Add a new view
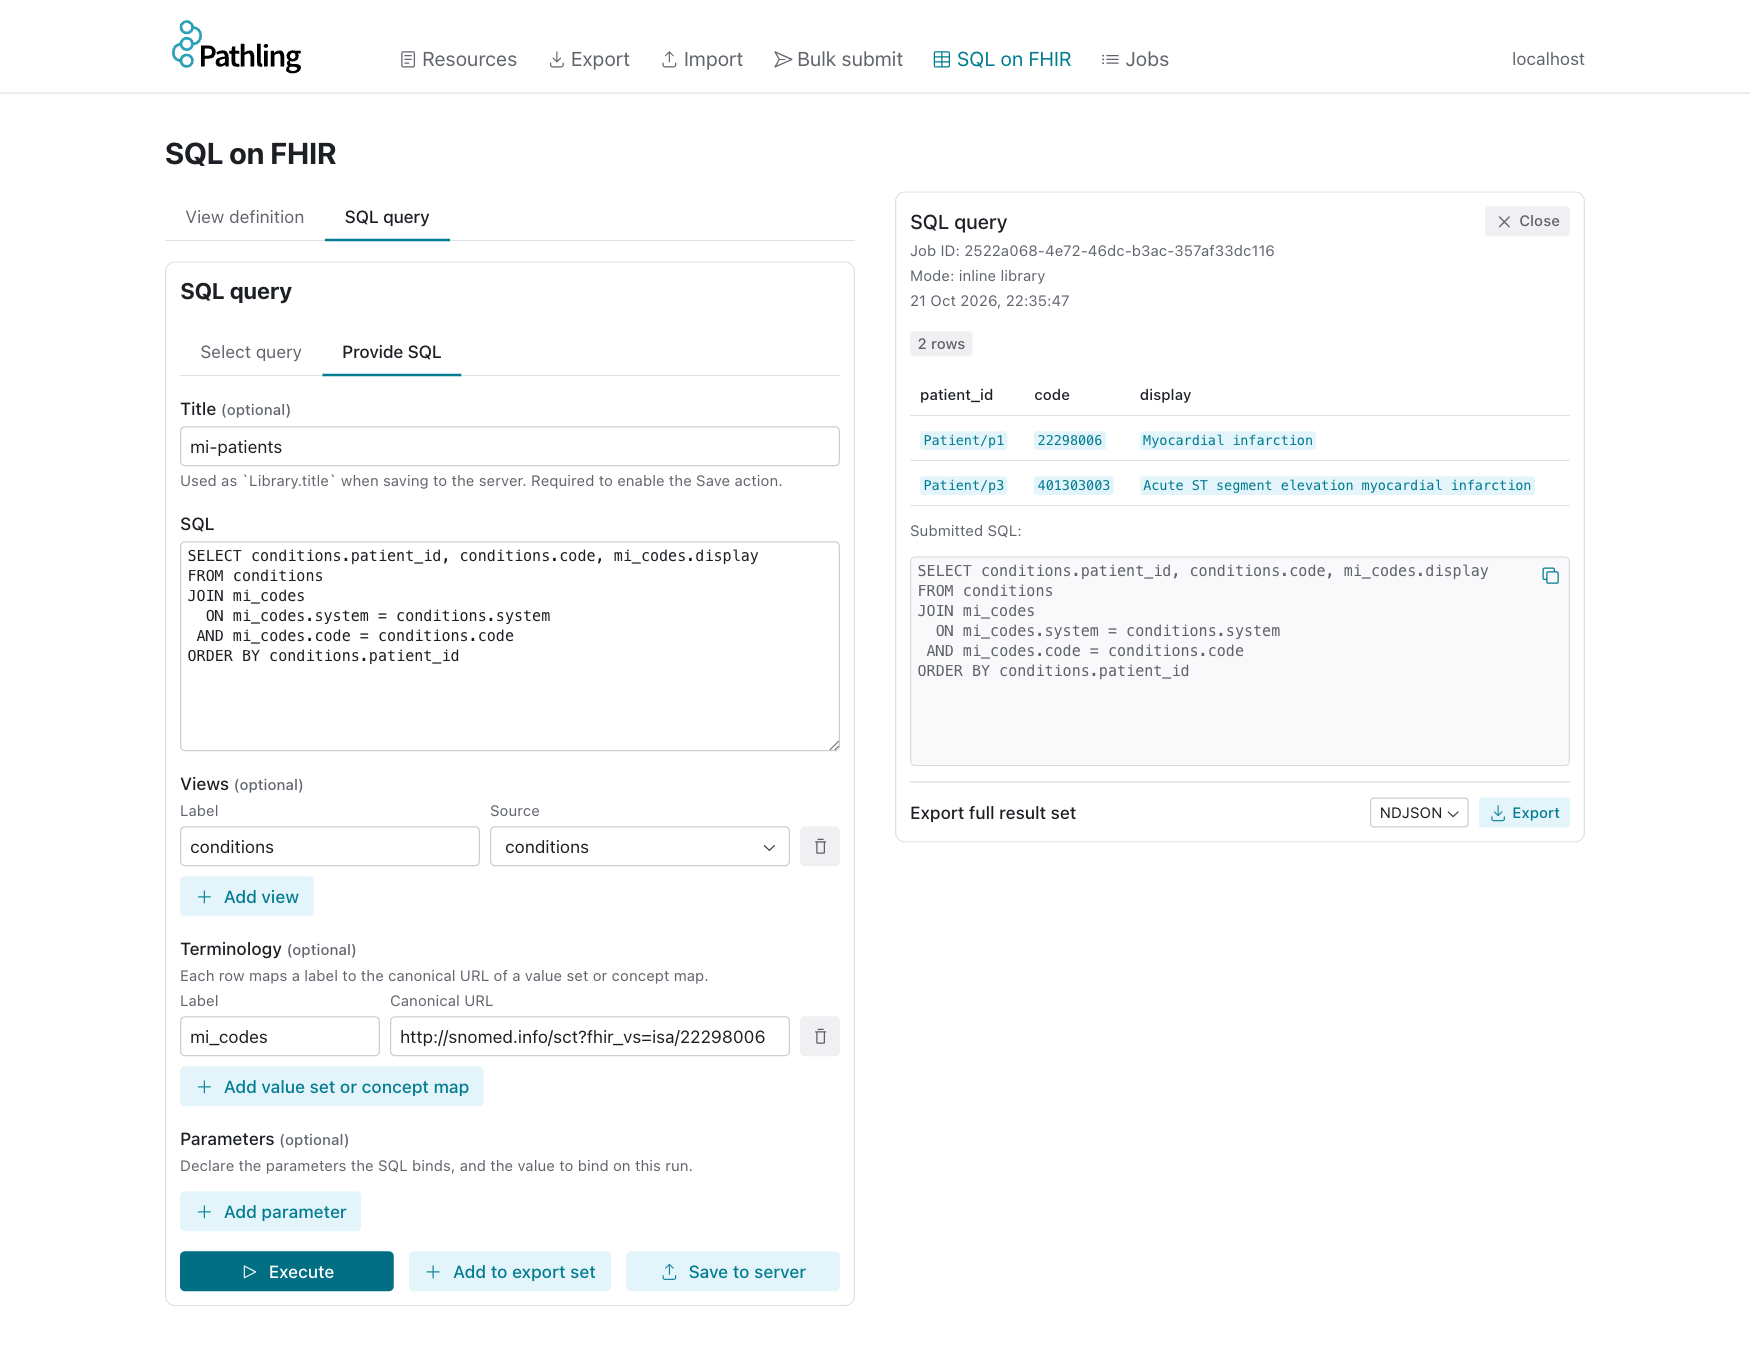 [x=247, y=897]
